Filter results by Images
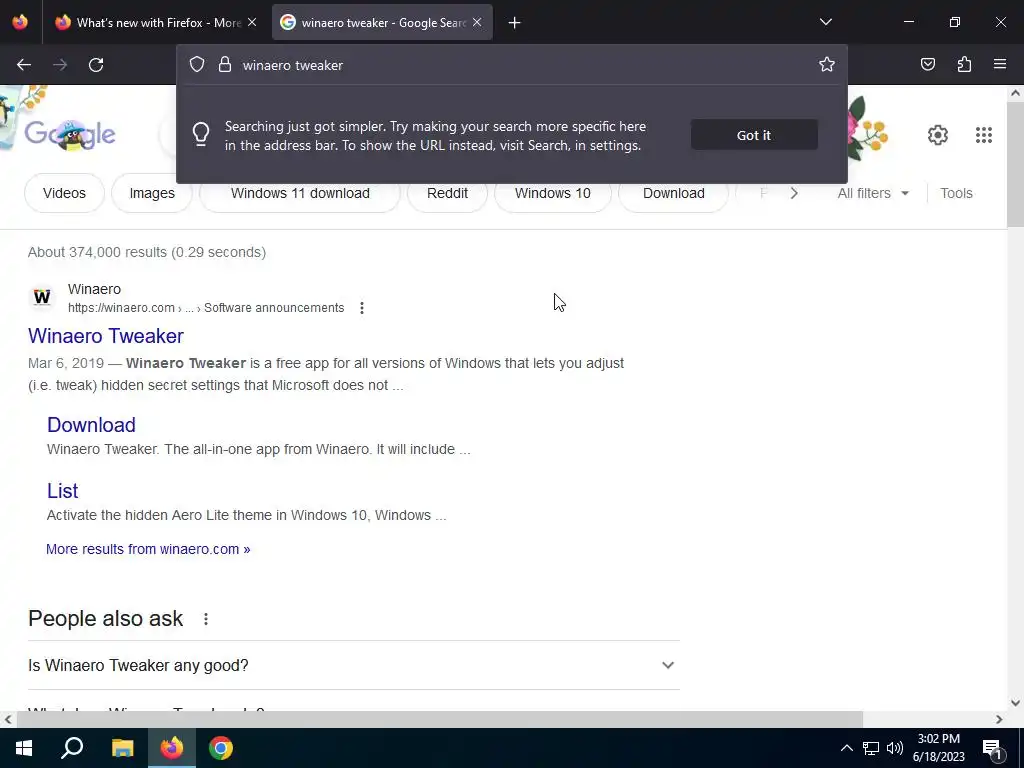The width and height of the screenshot is (1024, 768). point(152,193)
